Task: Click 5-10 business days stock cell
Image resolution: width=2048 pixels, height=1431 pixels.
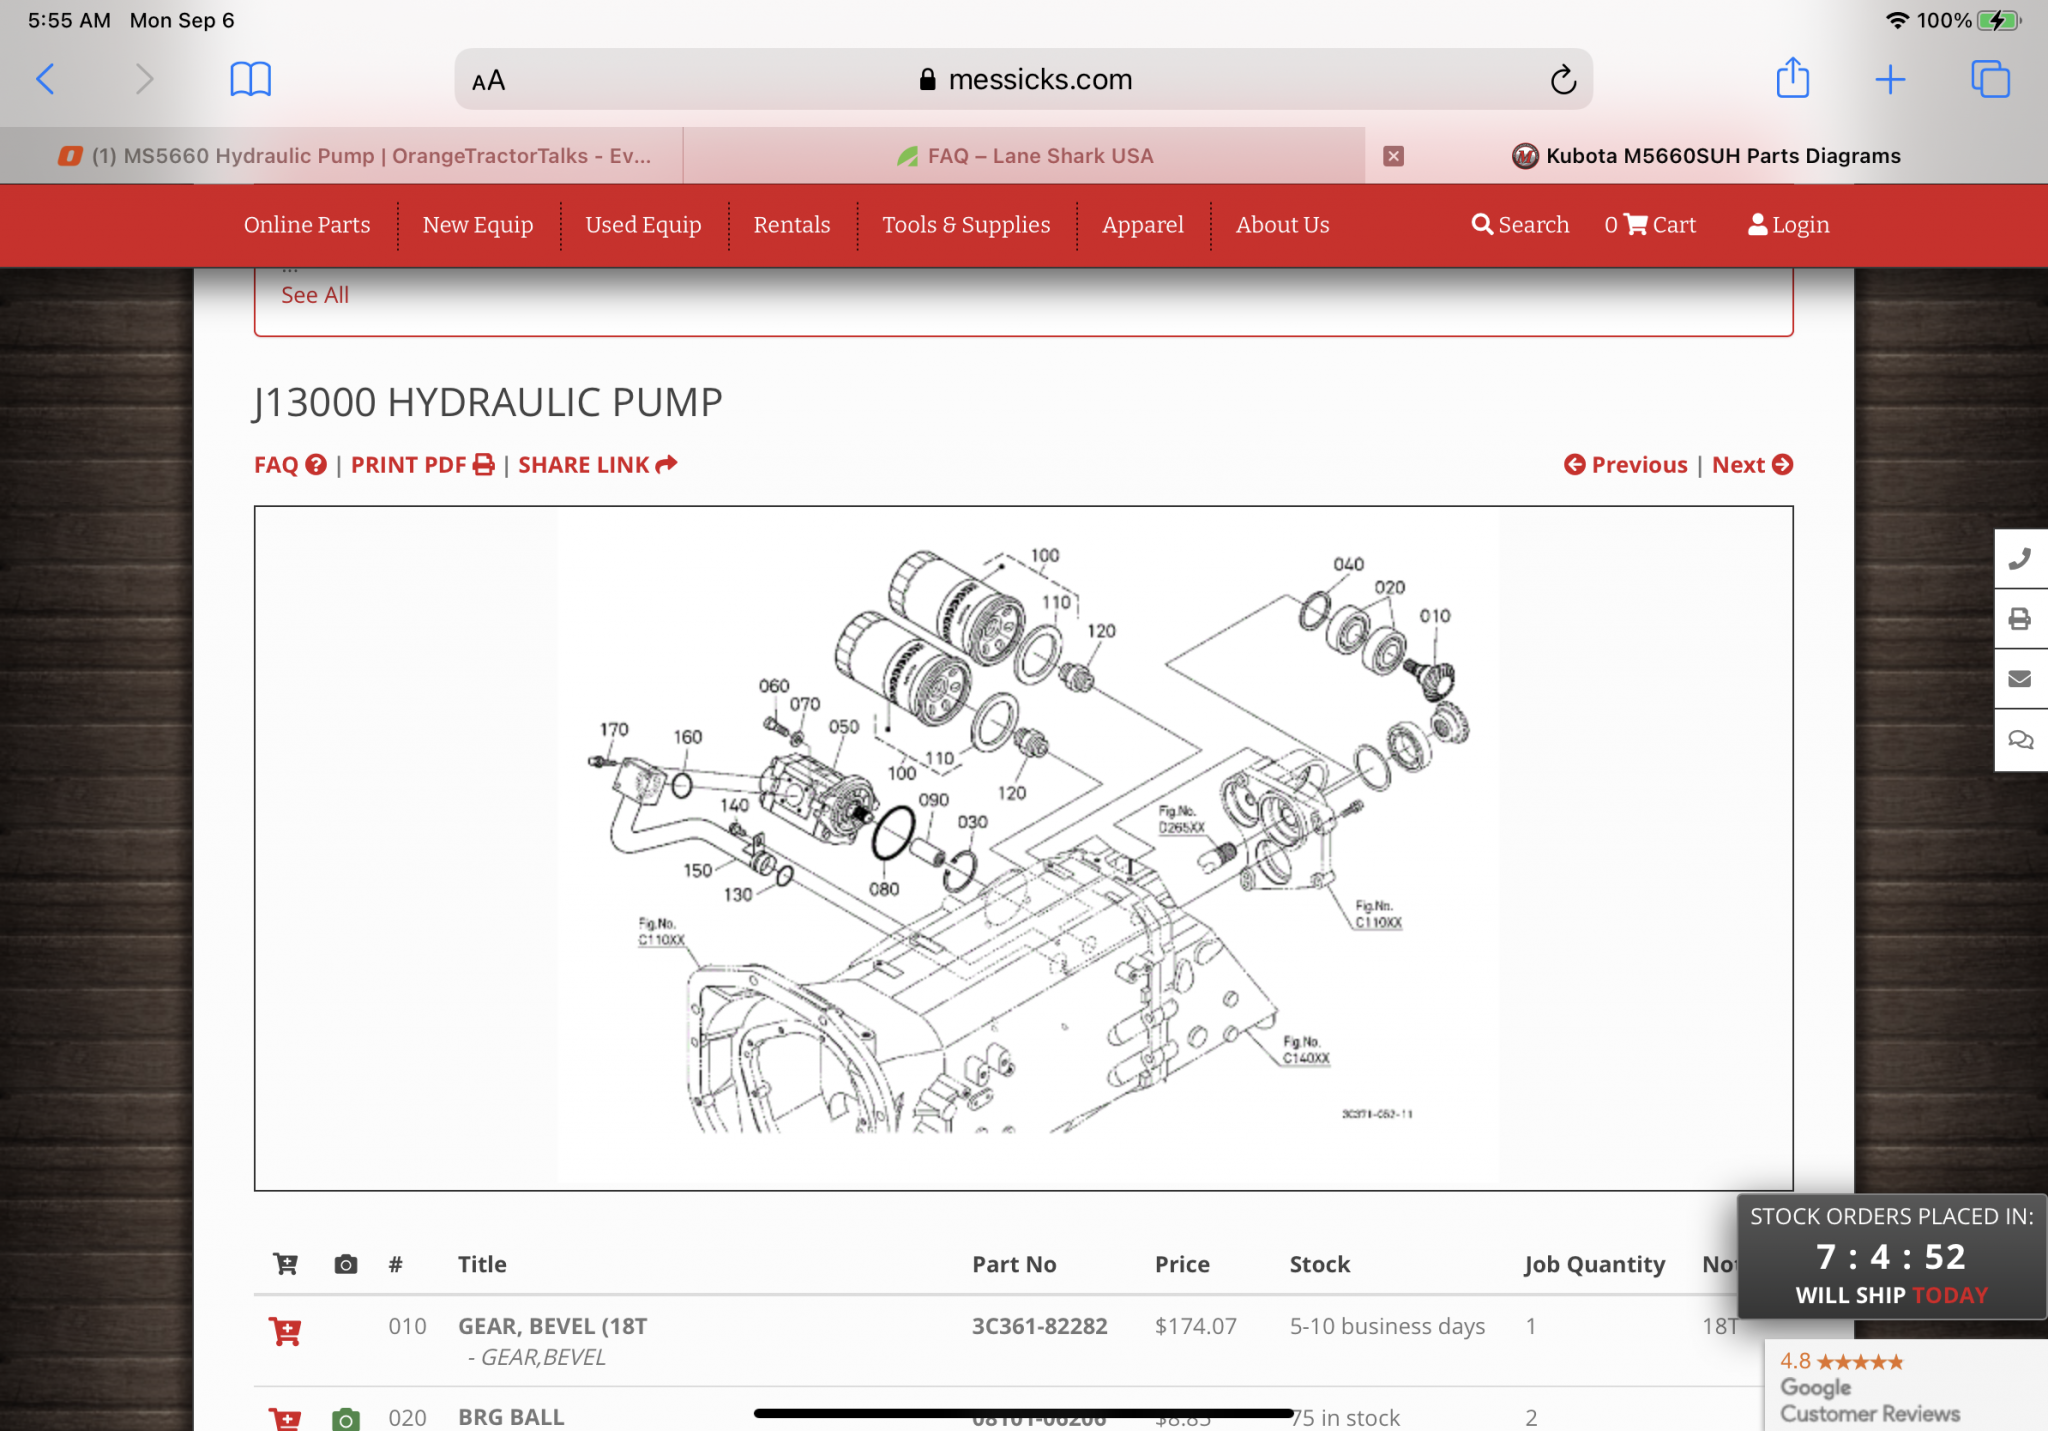Action: point(1387,1326)
